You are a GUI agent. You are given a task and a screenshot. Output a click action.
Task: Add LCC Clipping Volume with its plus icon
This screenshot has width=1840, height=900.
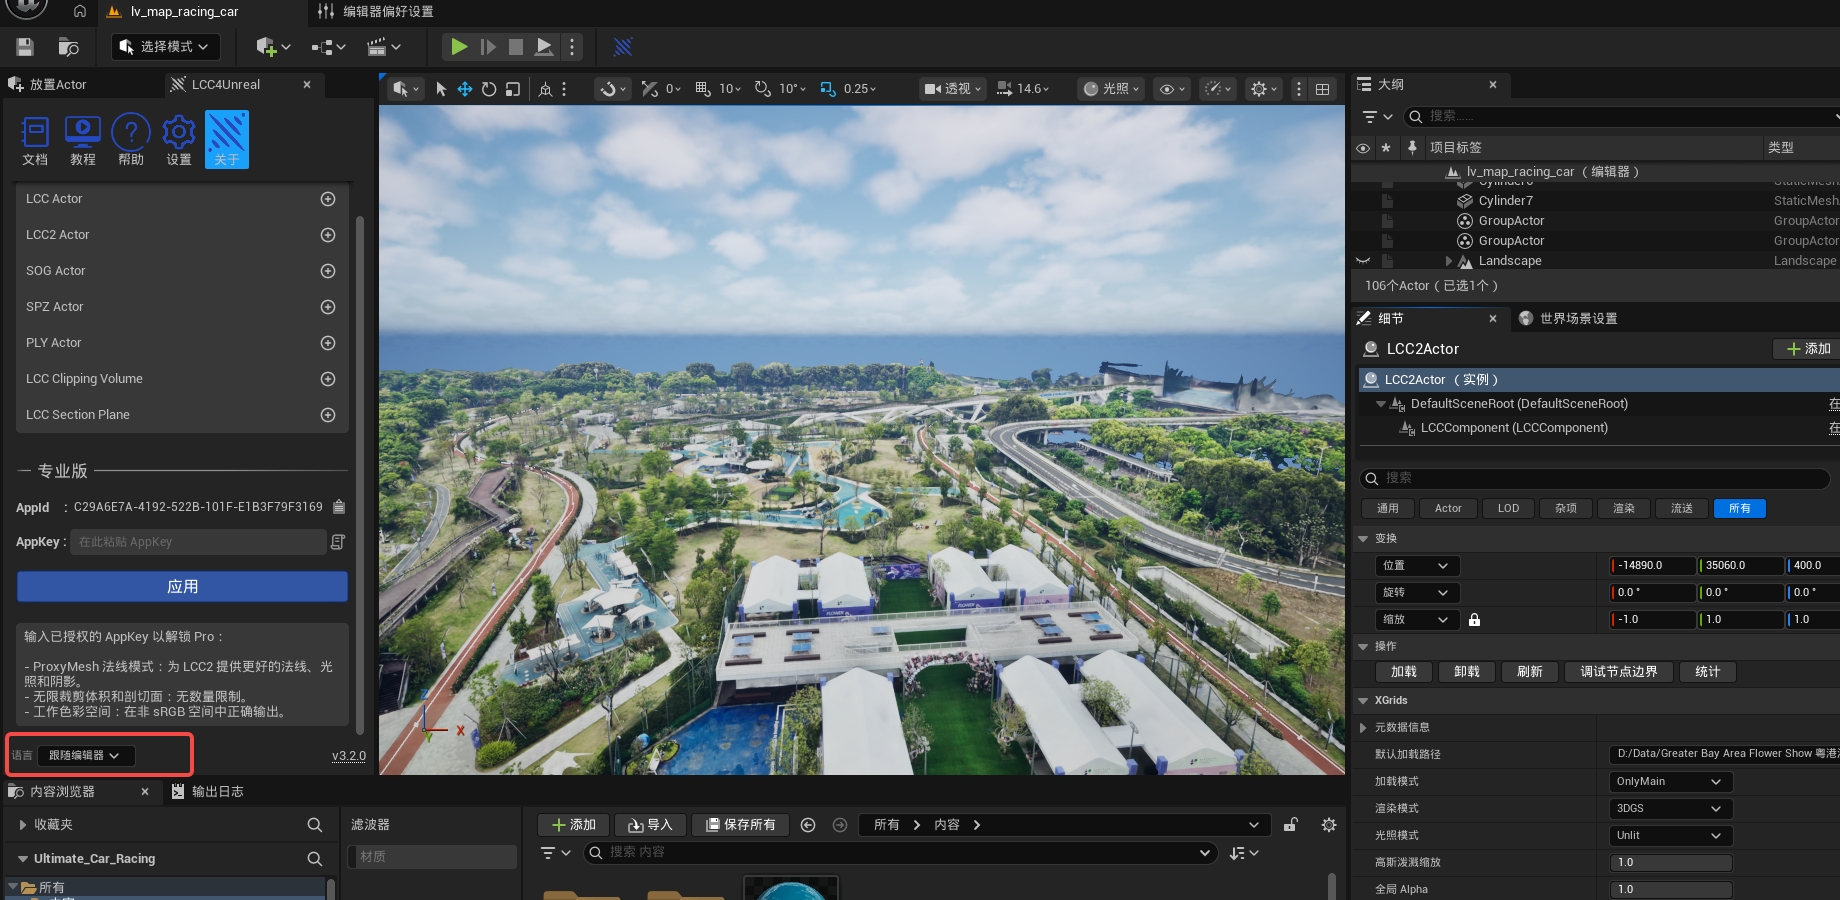coord(327,379)
